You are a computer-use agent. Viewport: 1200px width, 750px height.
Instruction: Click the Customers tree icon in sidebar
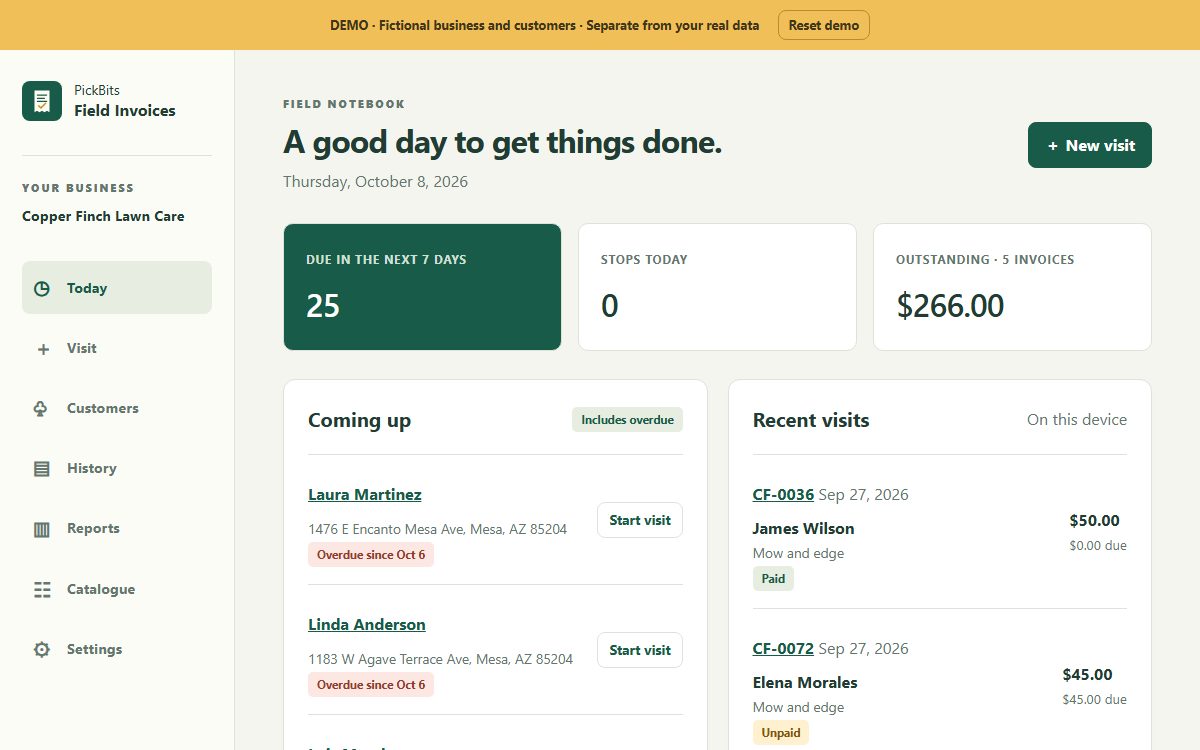tap(42, 409)
